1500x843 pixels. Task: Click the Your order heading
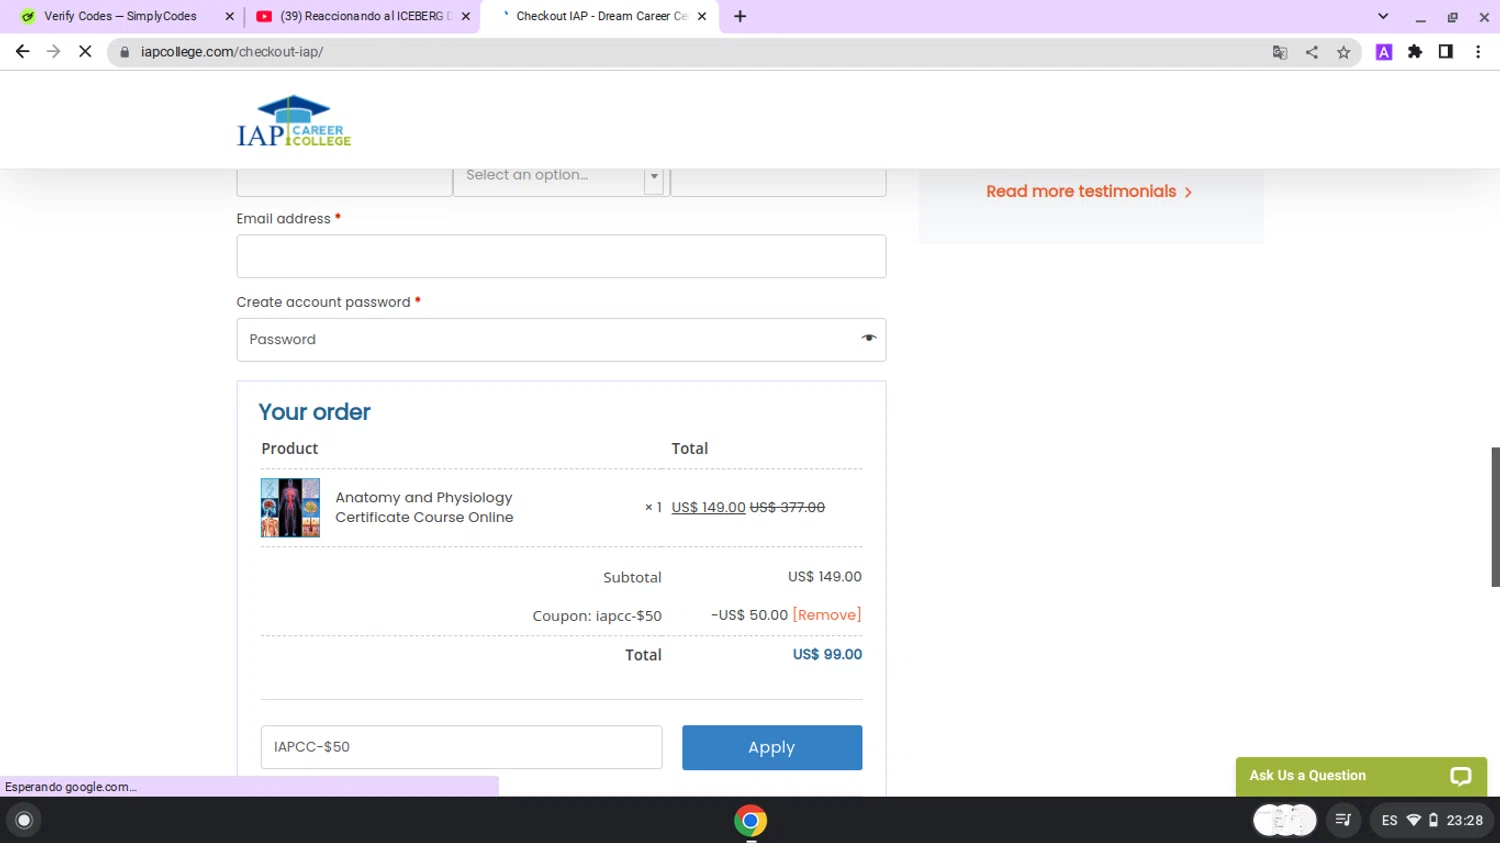[x=314, y=412]
